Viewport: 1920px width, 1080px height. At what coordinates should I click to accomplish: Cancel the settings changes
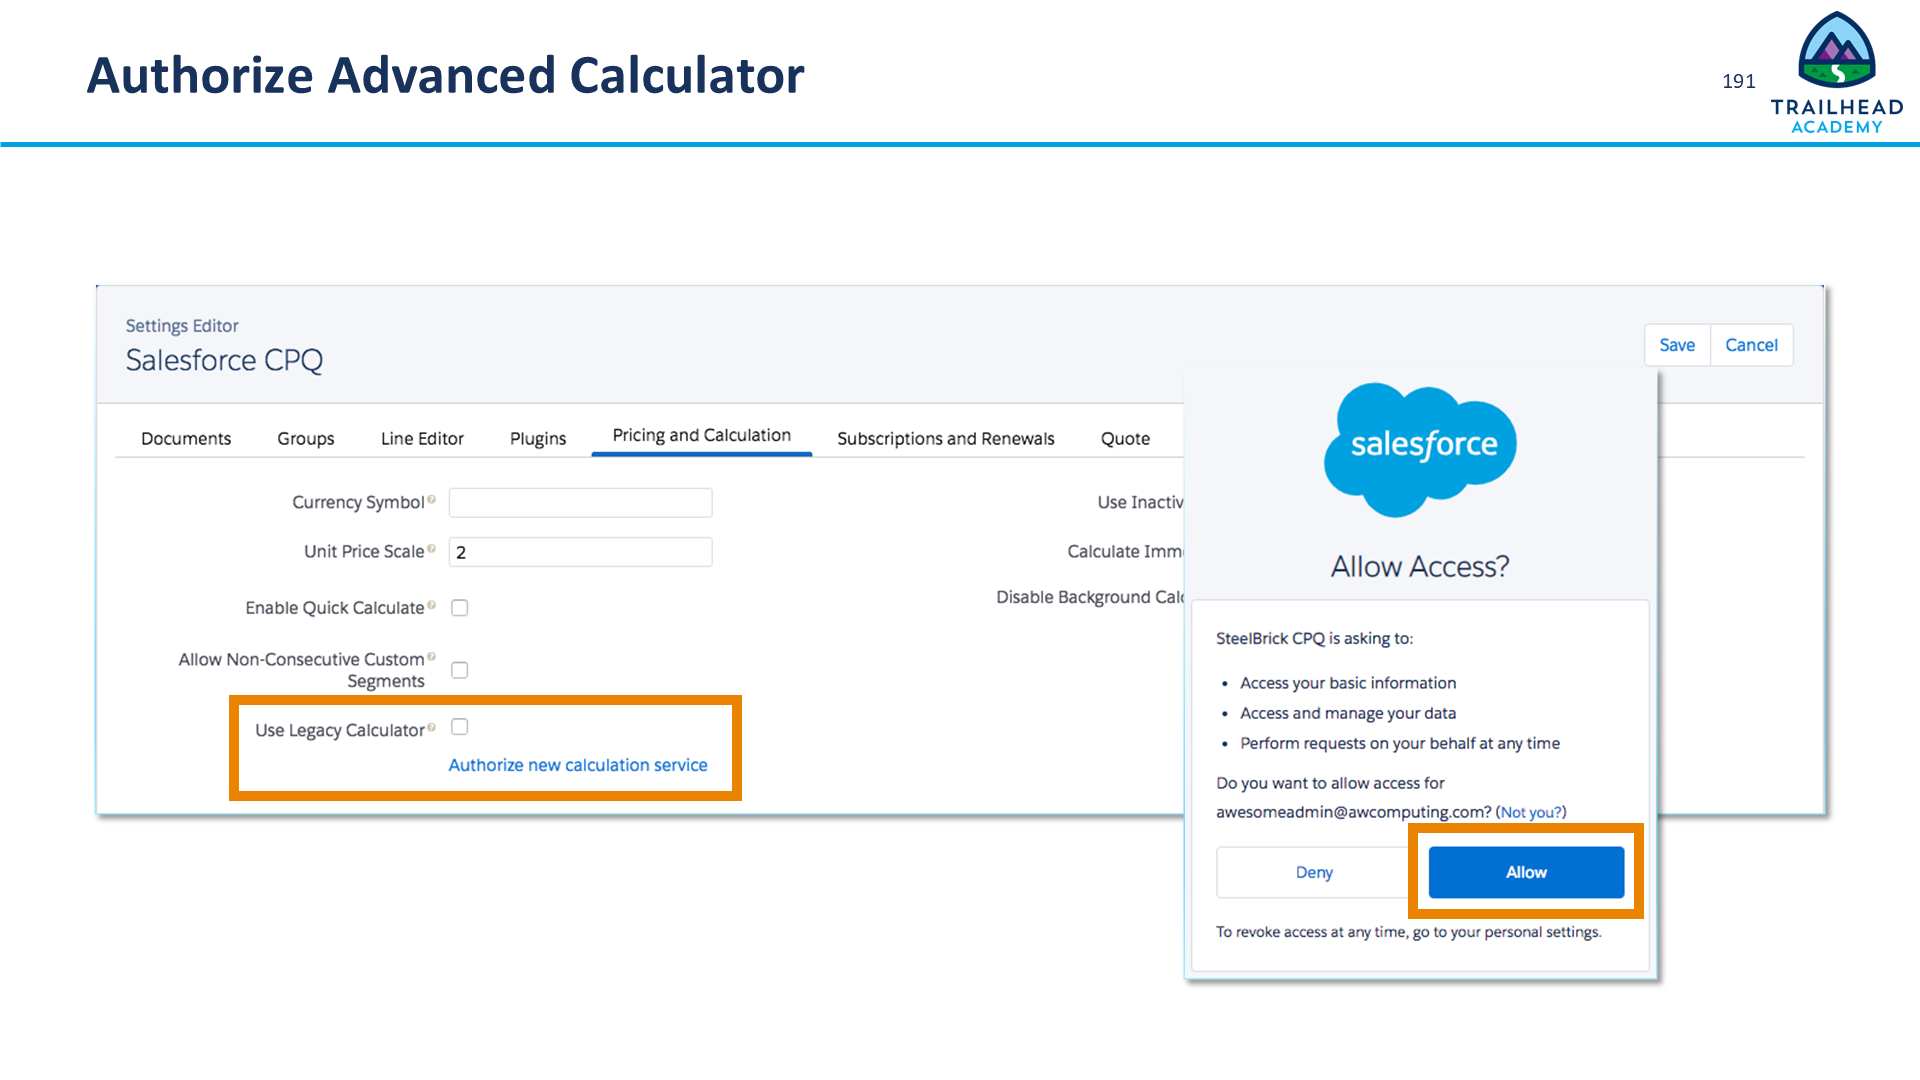[x=1752, y=345]
